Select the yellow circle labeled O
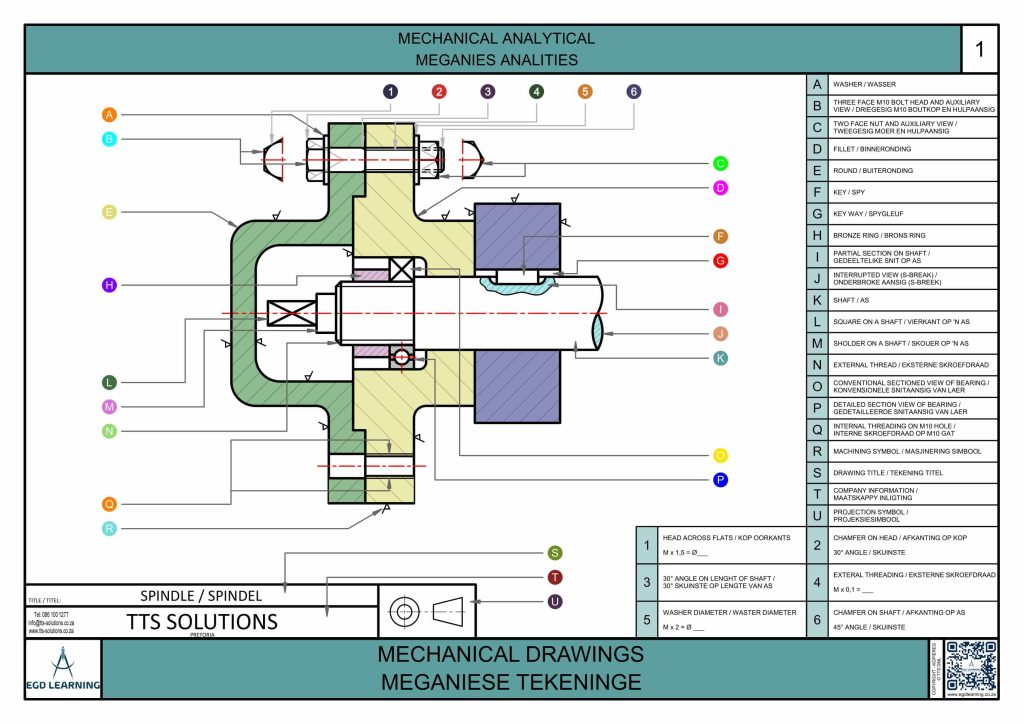1024x724 pixels. click(x=720, y=456)
